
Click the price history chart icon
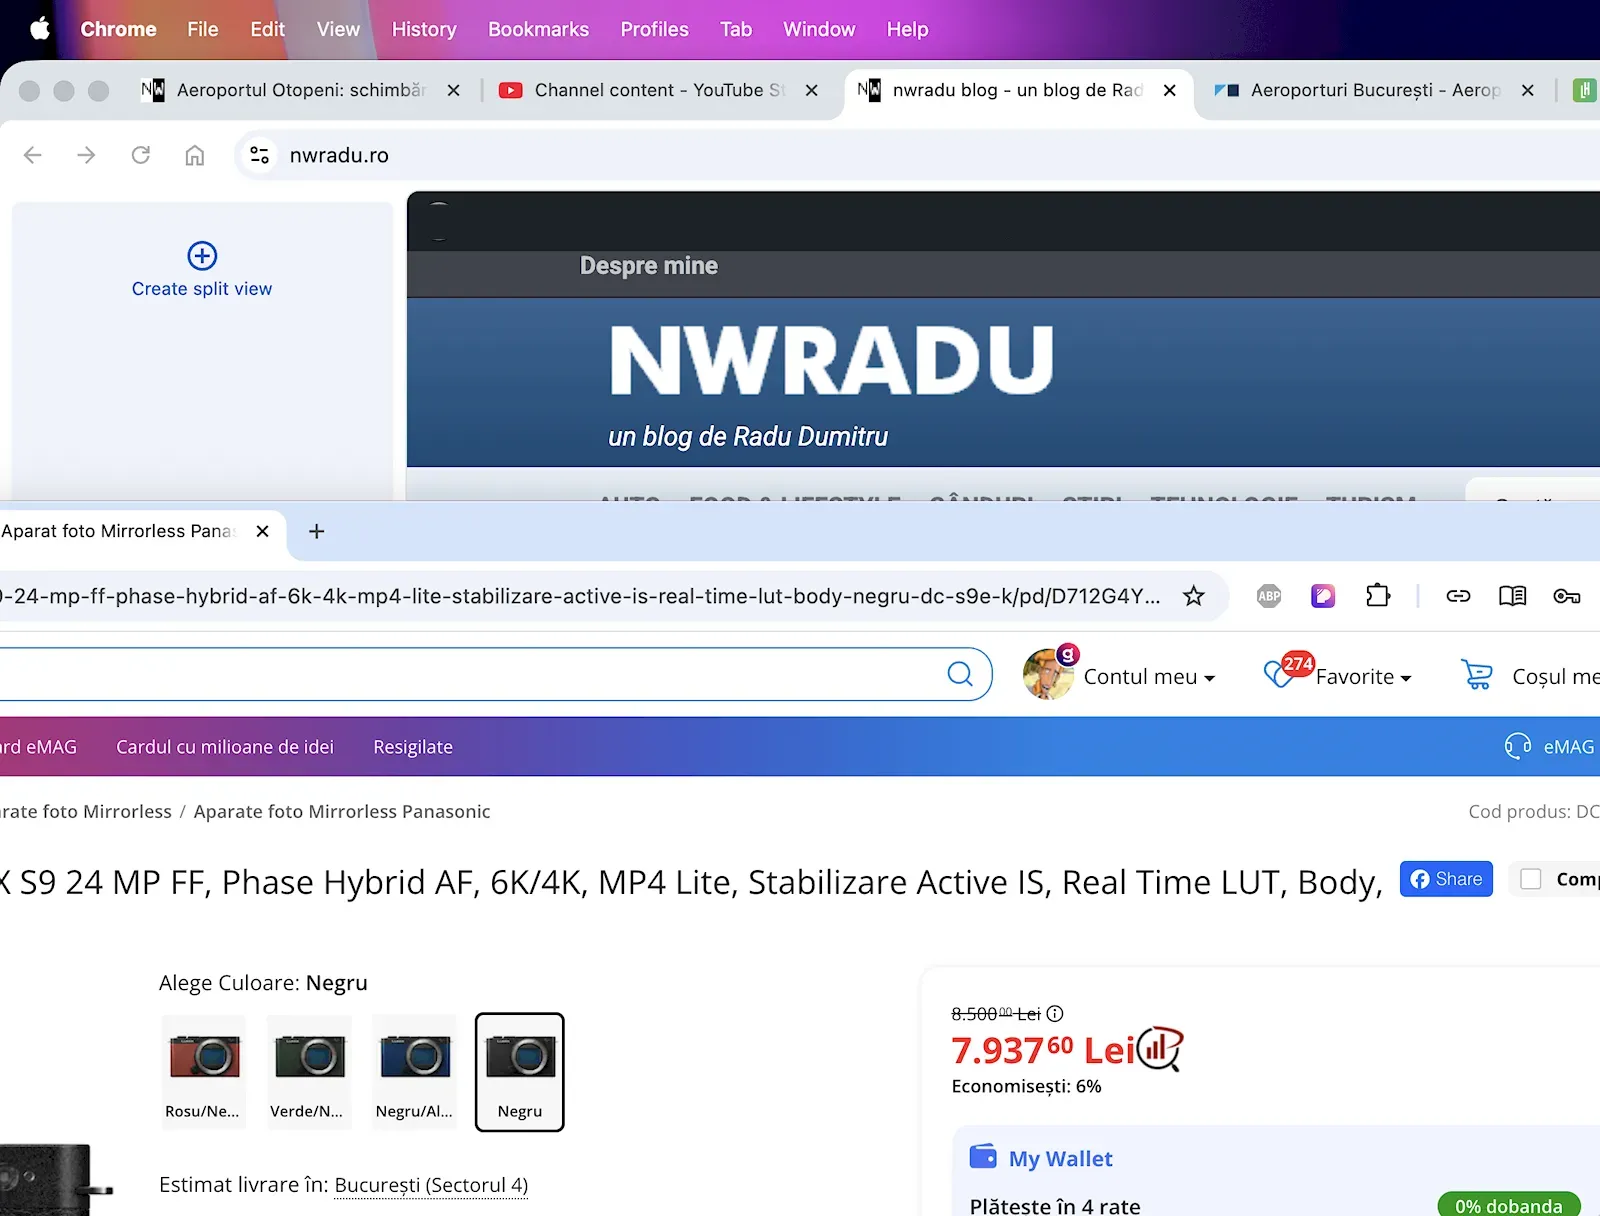tap(1159, 1049)
